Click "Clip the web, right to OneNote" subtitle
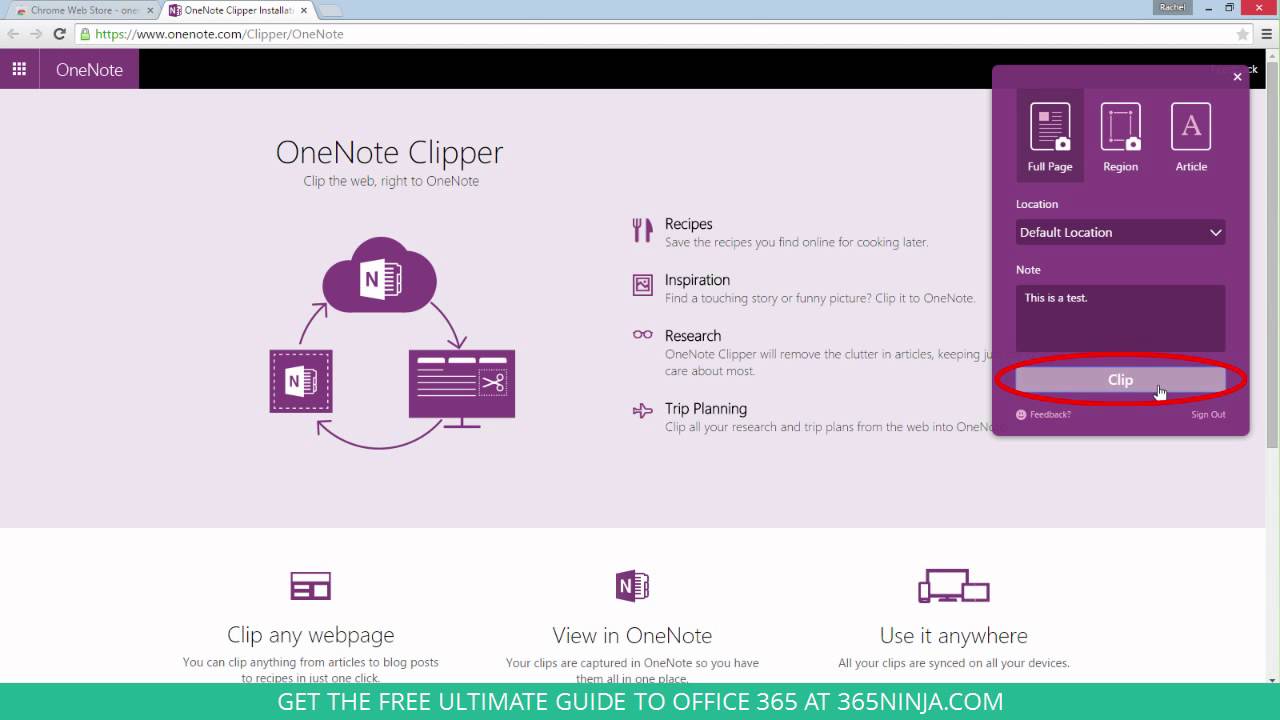1280x720 pixels. pyautogui.click(x=391, y=181)
